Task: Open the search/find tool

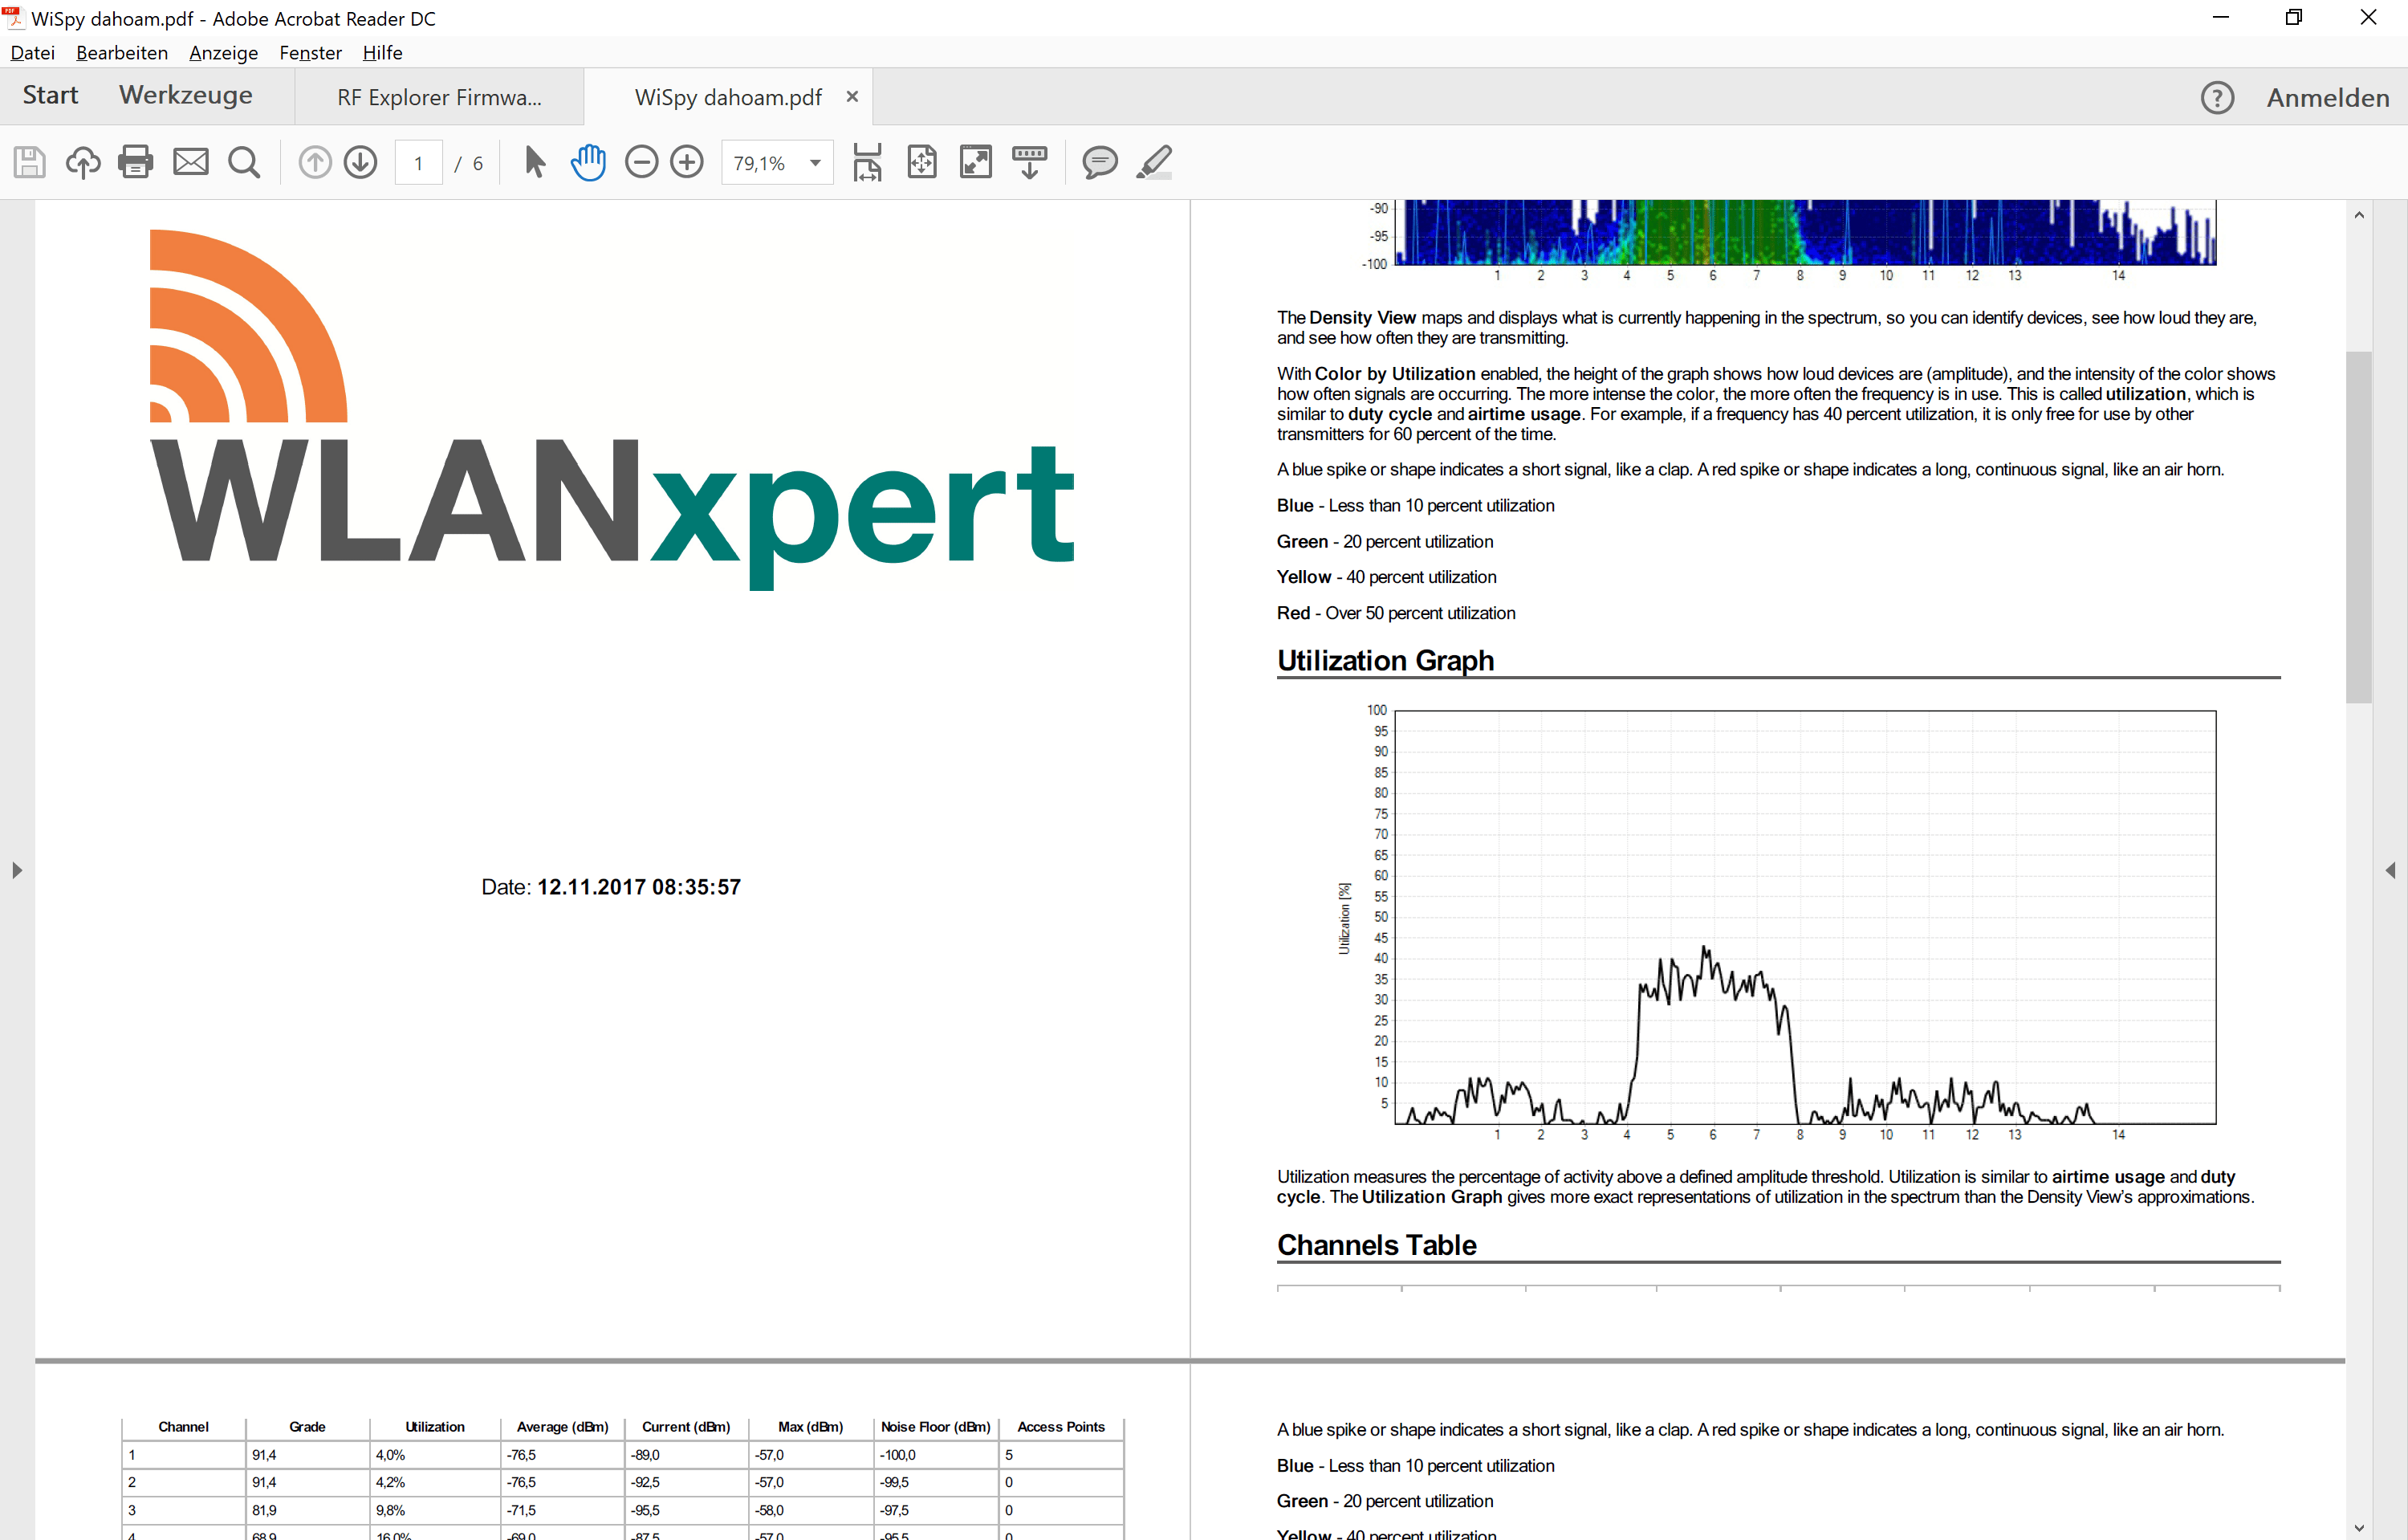Action: point(244,162)
